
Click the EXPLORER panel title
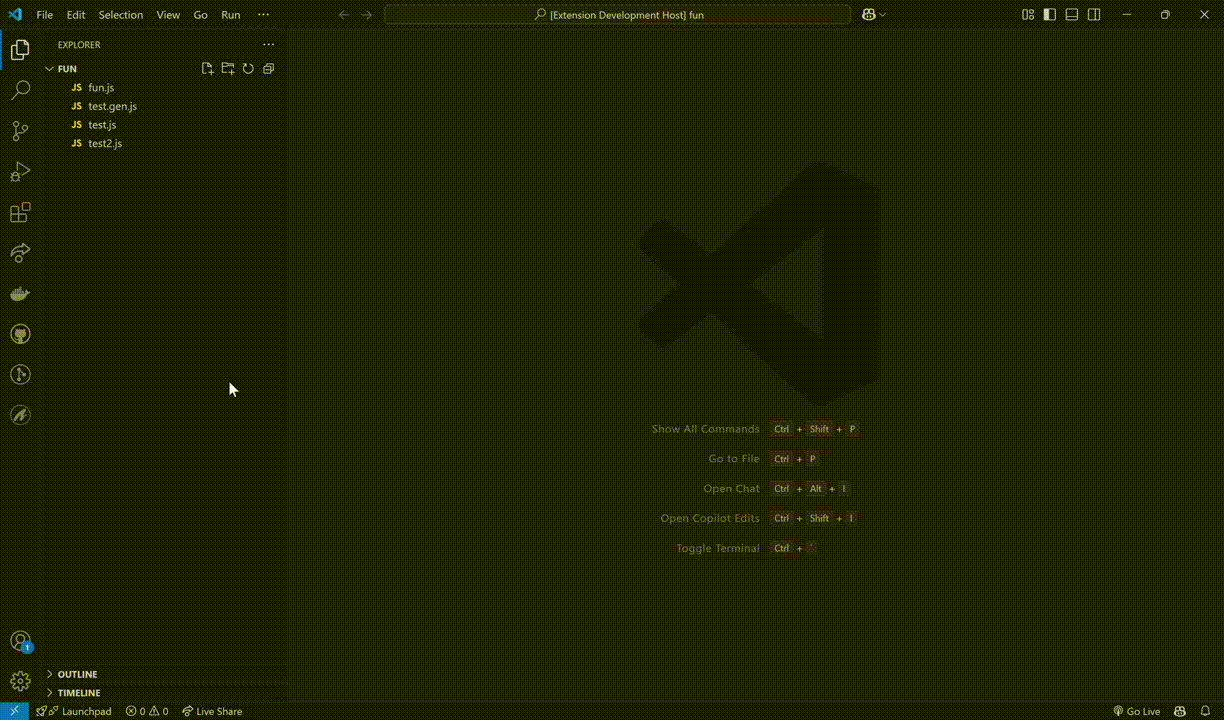click(x=79, y=45)
